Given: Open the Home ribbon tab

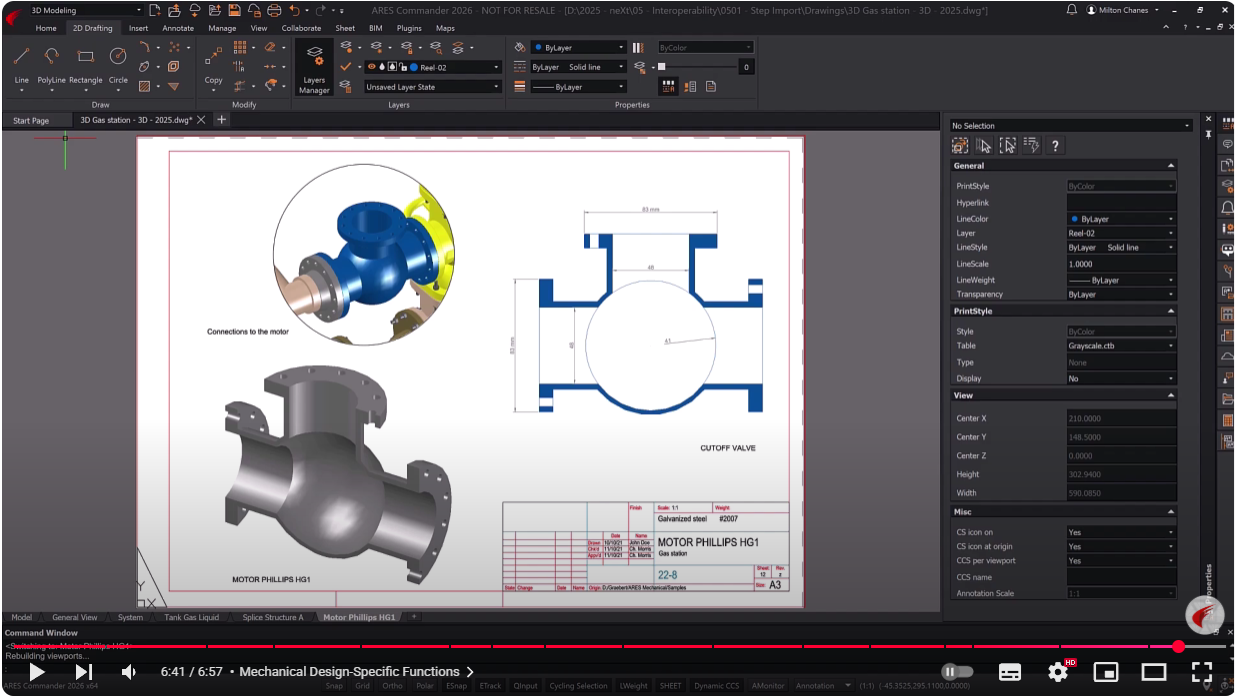Looking at the screenshot, I should (x=46, y=28).
